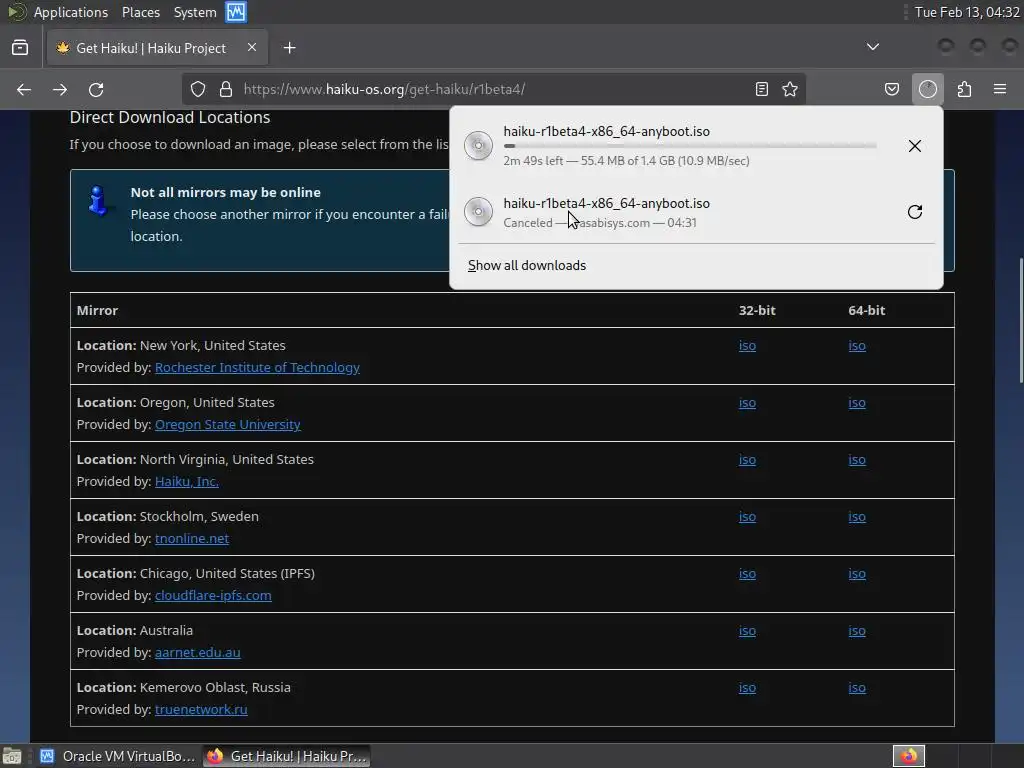Download 64-bit iso from Australia mirror
Screen dimensions: 1024x768
[x=857, y=631]
